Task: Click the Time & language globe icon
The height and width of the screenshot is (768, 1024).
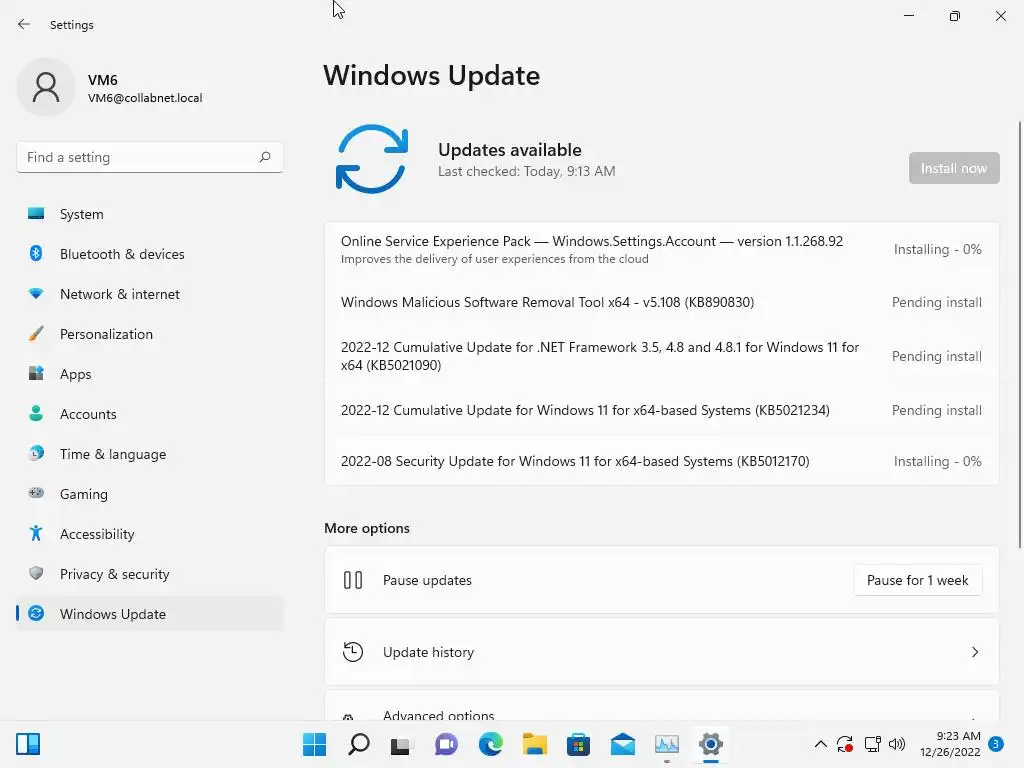Action: click(x=36, y=453)
